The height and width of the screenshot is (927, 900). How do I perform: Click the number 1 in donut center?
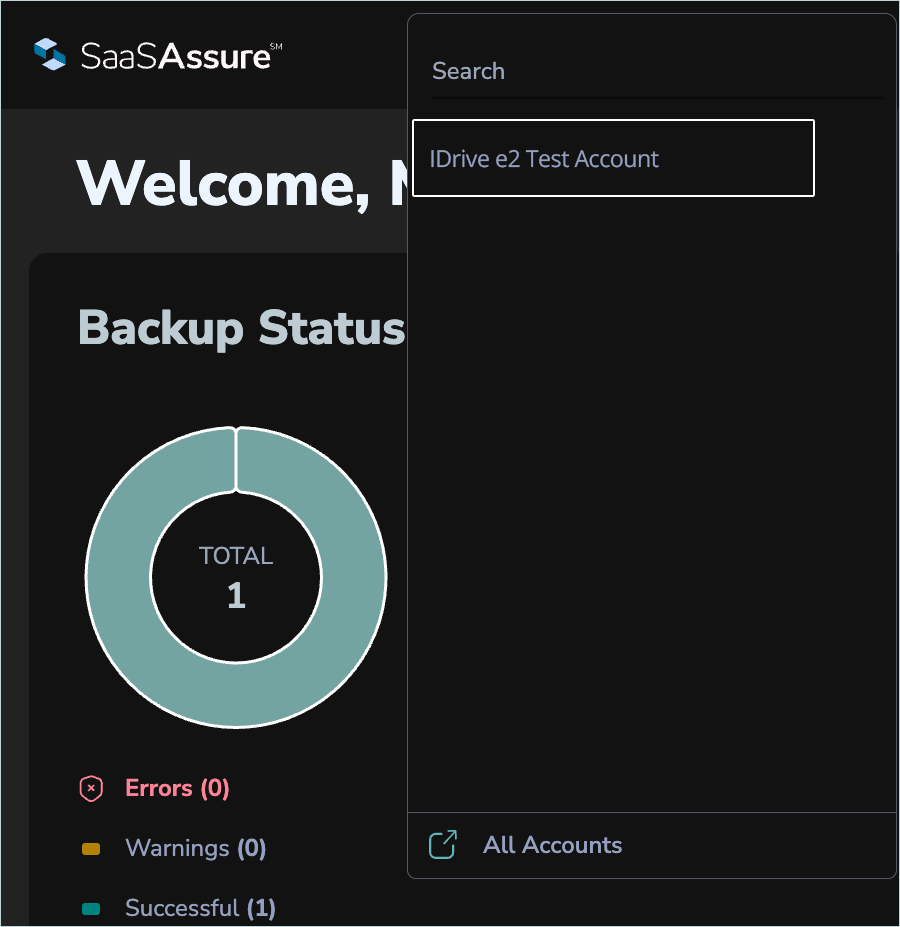[x=236, y=596]
